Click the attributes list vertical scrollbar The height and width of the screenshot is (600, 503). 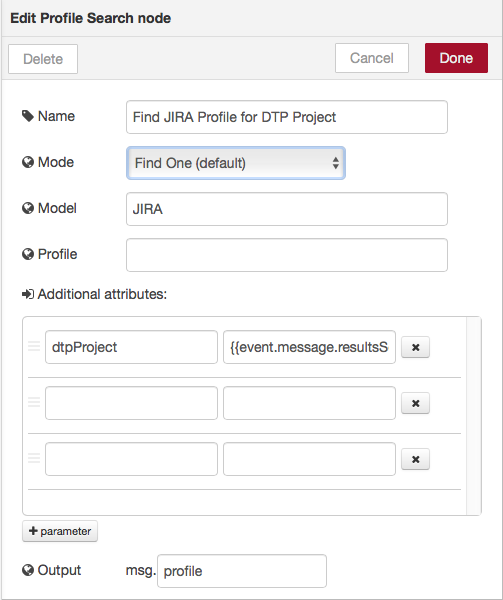[474, 416]
